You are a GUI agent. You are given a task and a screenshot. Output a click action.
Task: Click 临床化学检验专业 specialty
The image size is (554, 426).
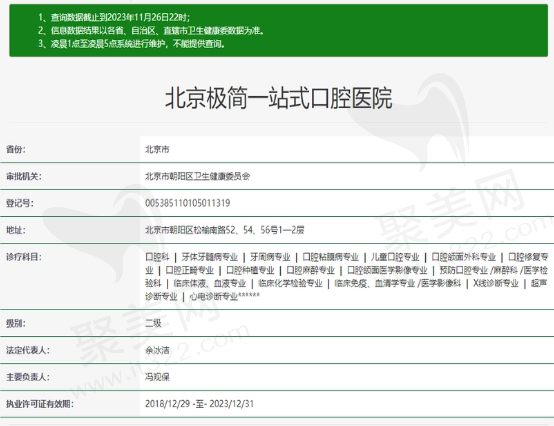tap(290, 283)
